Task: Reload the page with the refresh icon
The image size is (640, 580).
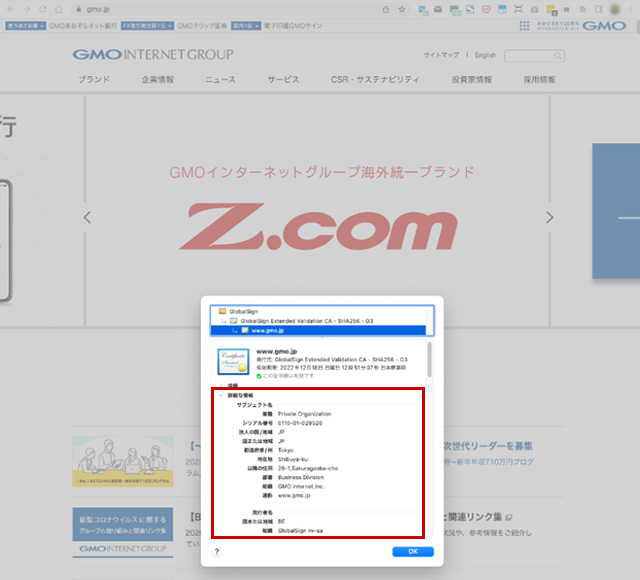Action: tap(42, 9)
